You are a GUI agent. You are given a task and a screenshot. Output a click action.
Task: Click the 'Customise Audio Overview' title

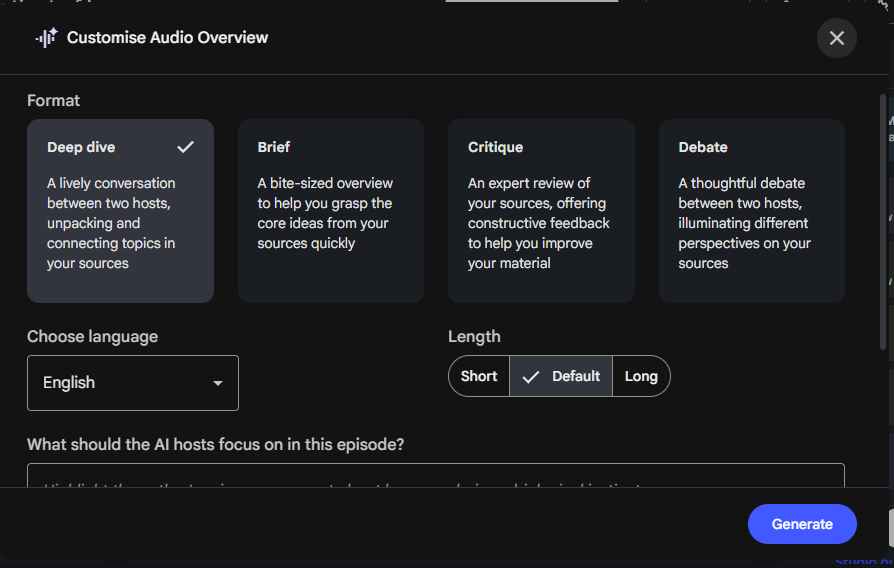(167, 38)
